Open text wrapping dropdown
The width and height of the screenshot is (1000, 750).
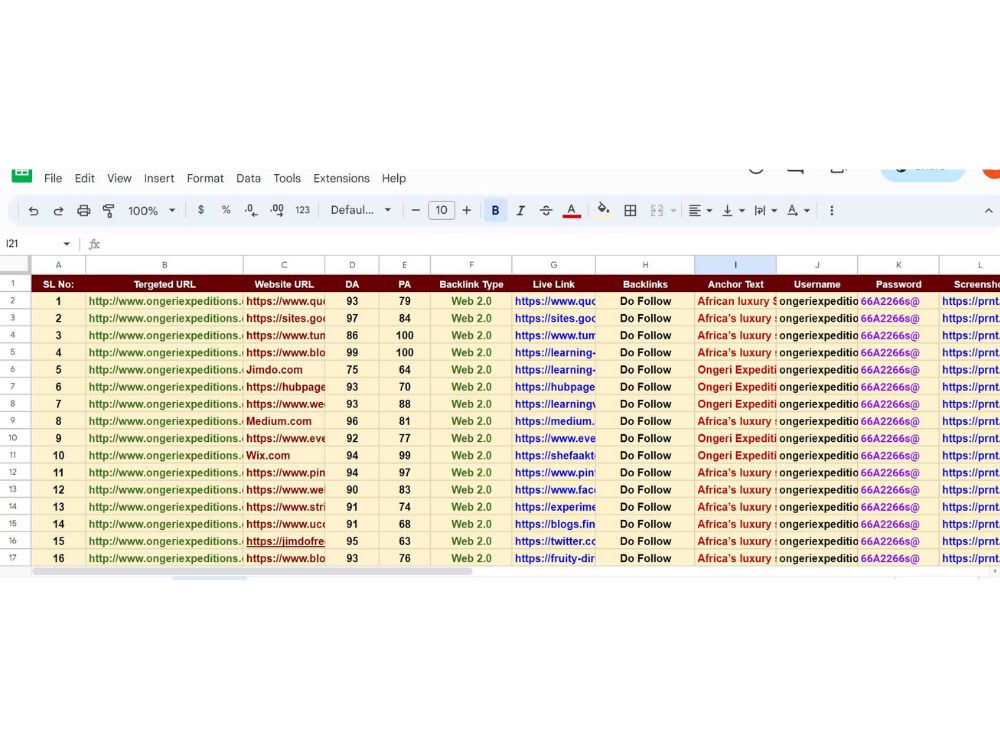765,210
